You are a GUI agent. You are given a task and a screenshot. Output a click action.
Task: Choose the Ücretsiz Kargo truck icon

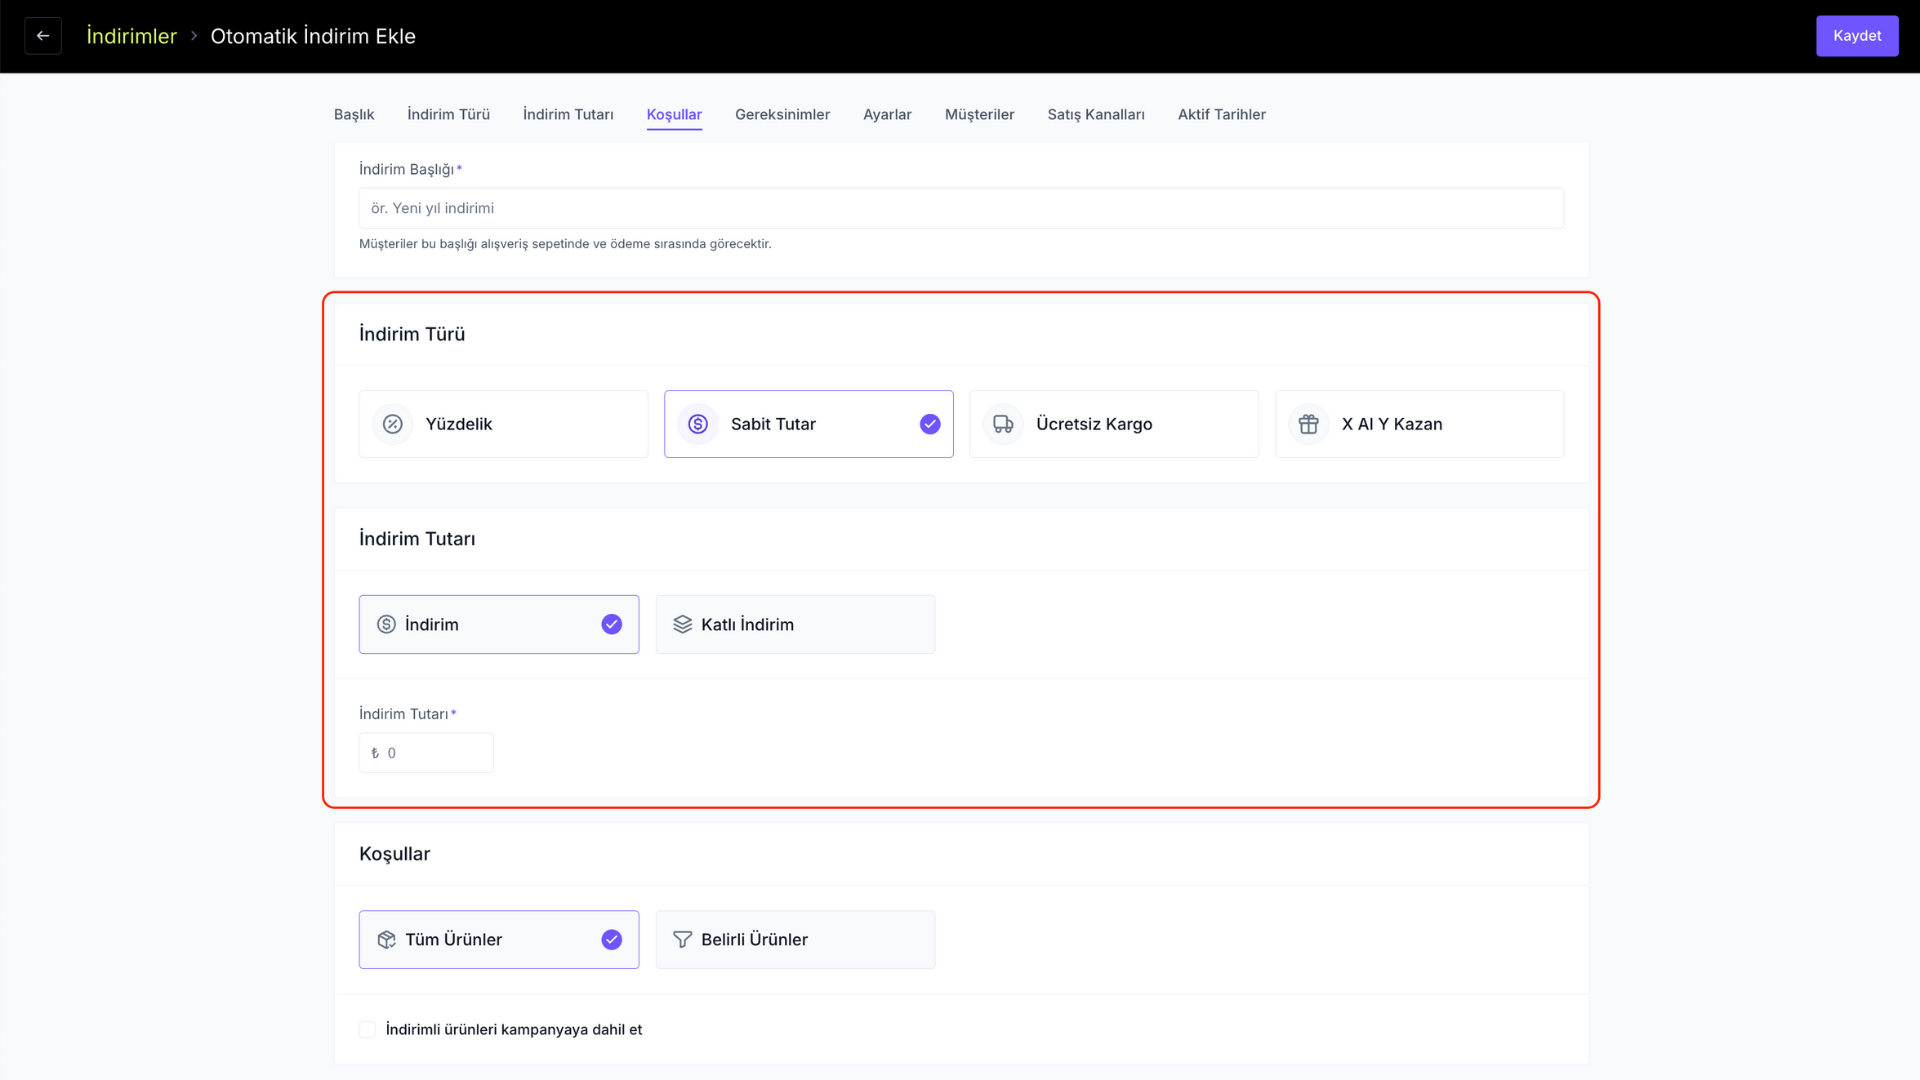click(x=1003, y=424)
